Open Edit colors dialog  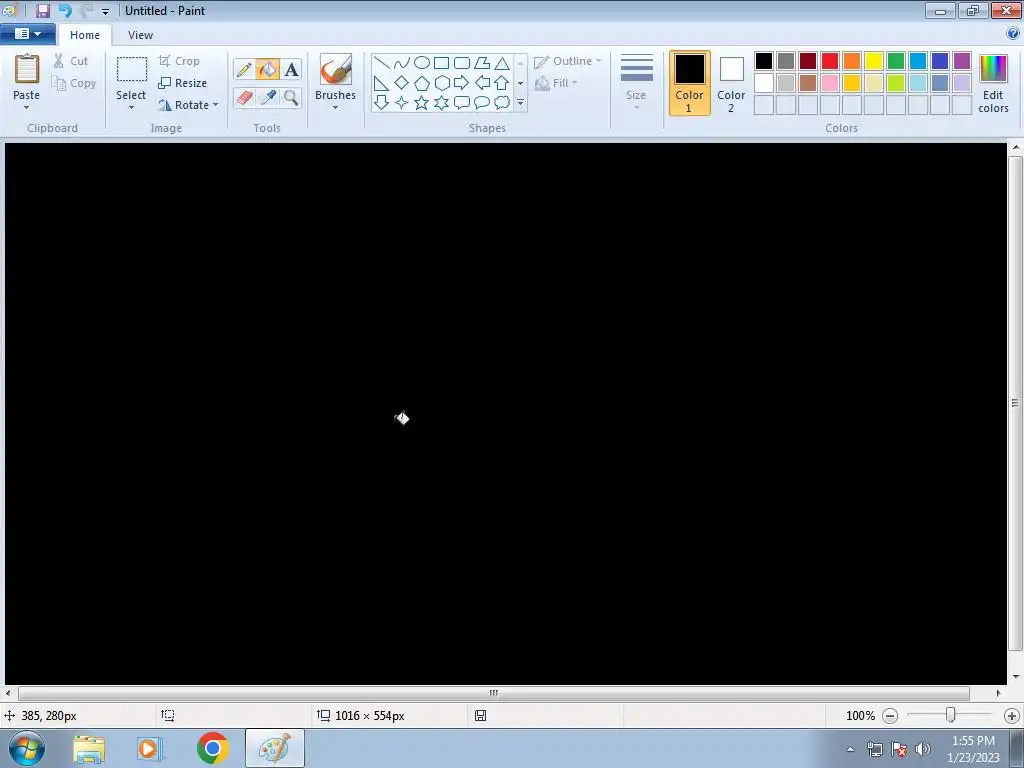coord(993,84)
